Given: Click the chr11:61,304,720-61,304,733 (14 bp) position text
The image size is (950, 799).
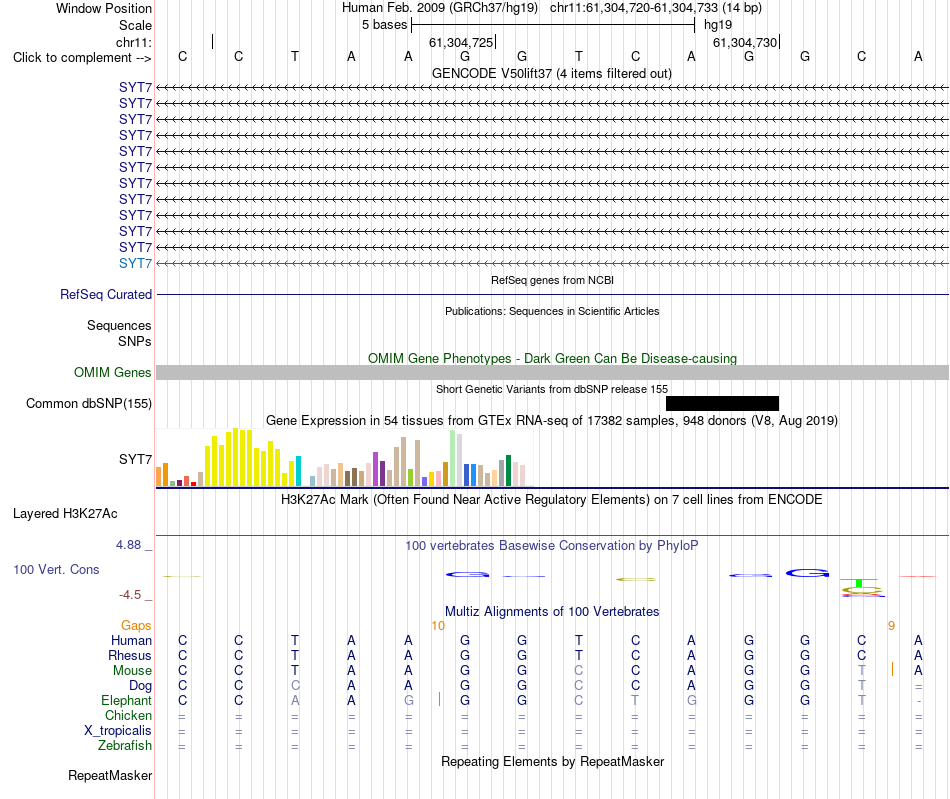Looking at the screenshot, I should (x=656, y=8).
